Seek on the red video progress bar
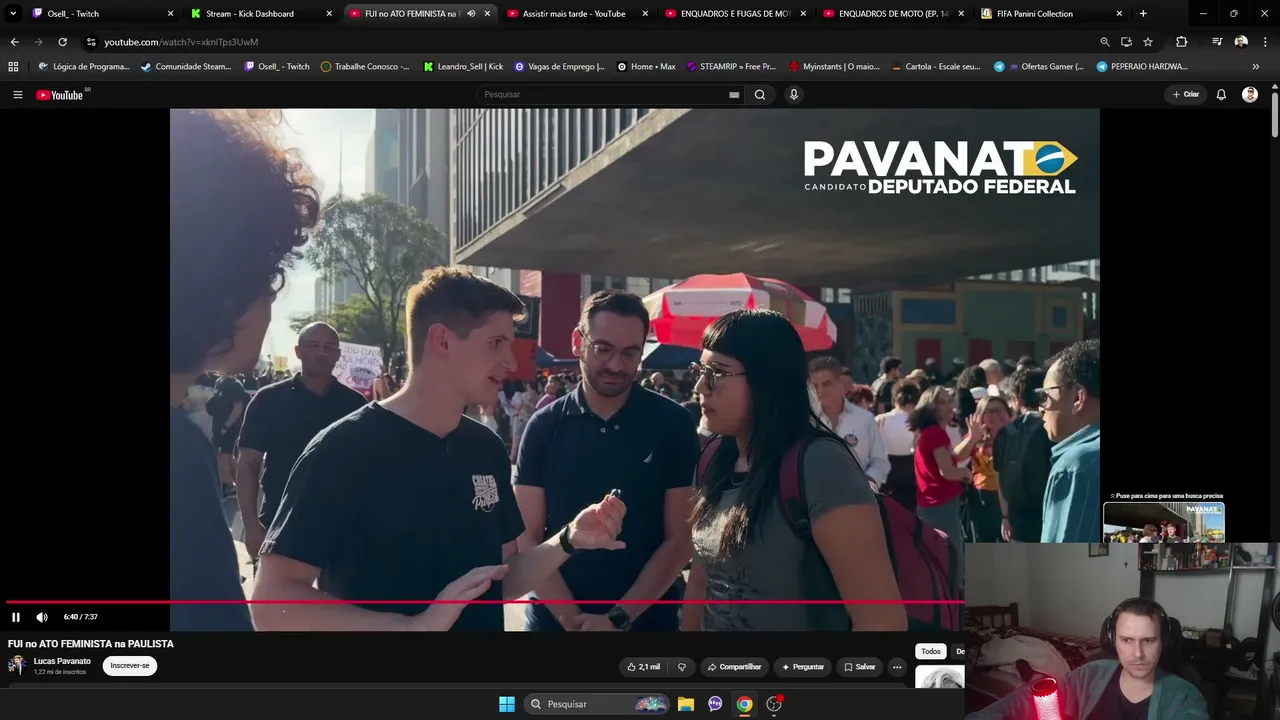The image size is (1280, 720). click(x=485, y=602)
